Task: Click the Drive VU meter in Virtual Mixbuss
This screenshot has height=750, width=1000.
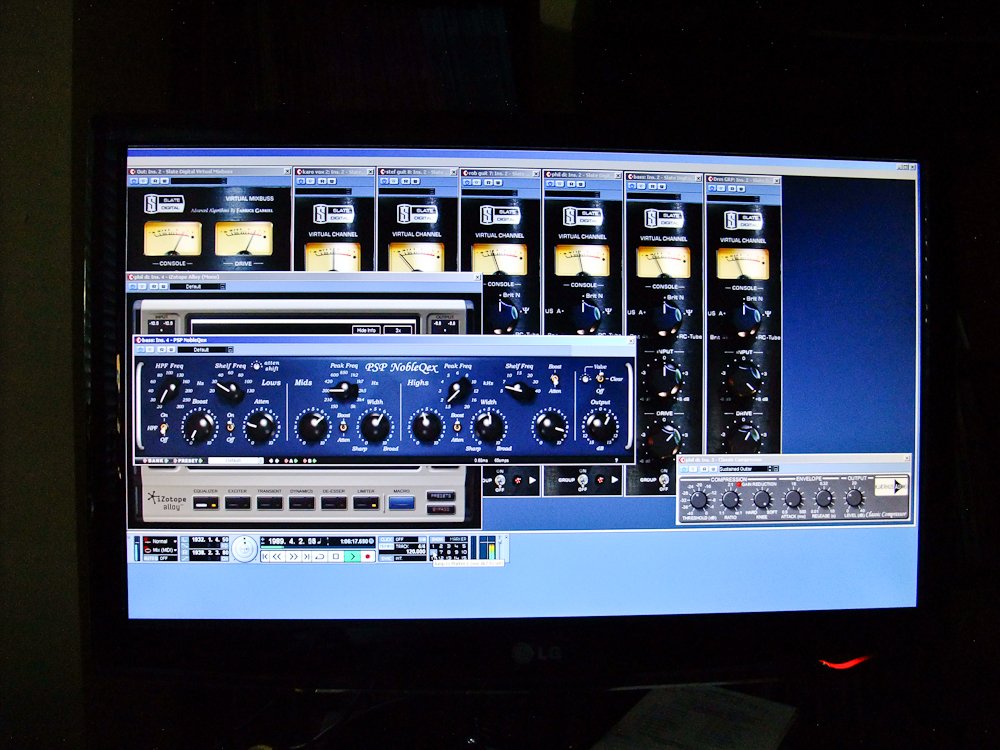Action: tap(244, 239)
